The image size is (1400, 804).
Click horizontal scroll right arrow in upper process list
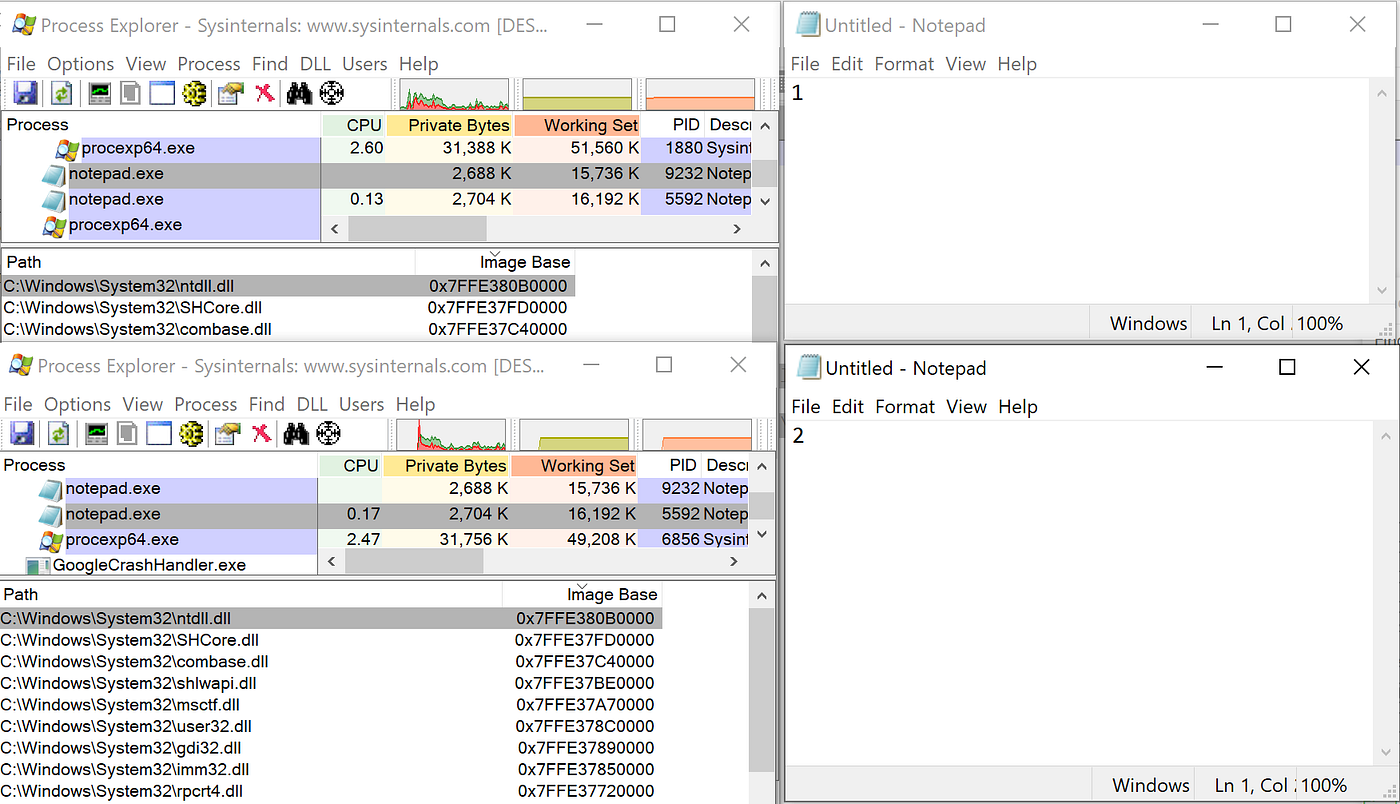coord(737,228)
